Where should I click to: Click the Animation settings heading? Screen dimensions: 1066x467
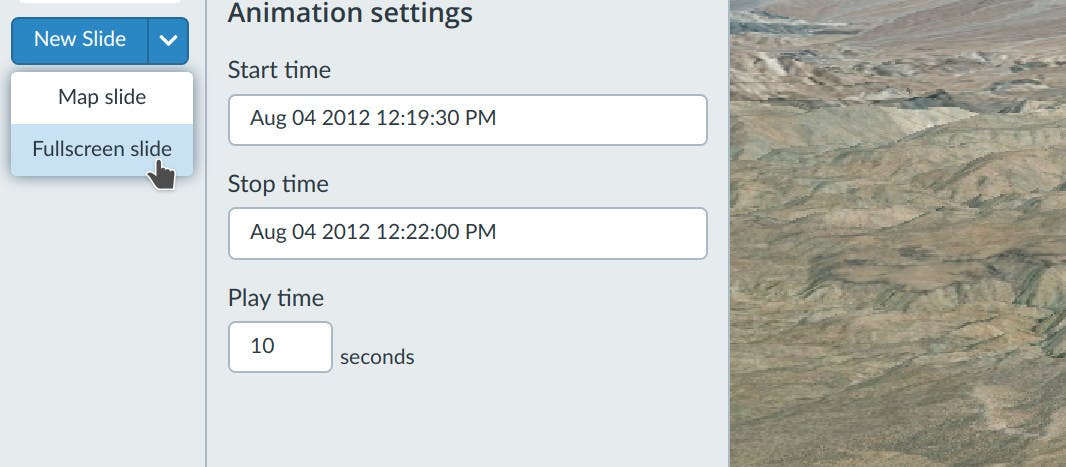click(x=350, y=13)
